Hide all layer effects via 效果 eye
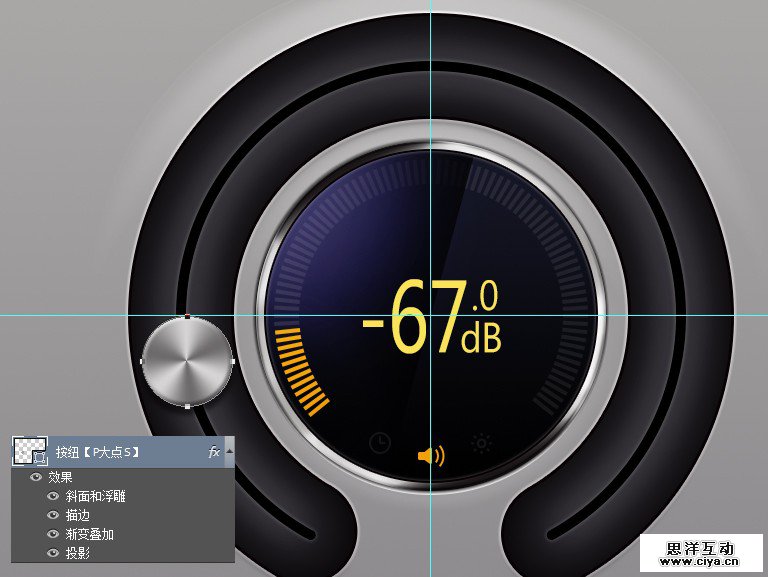Viewport: 768px width, 577px height. 36,478
